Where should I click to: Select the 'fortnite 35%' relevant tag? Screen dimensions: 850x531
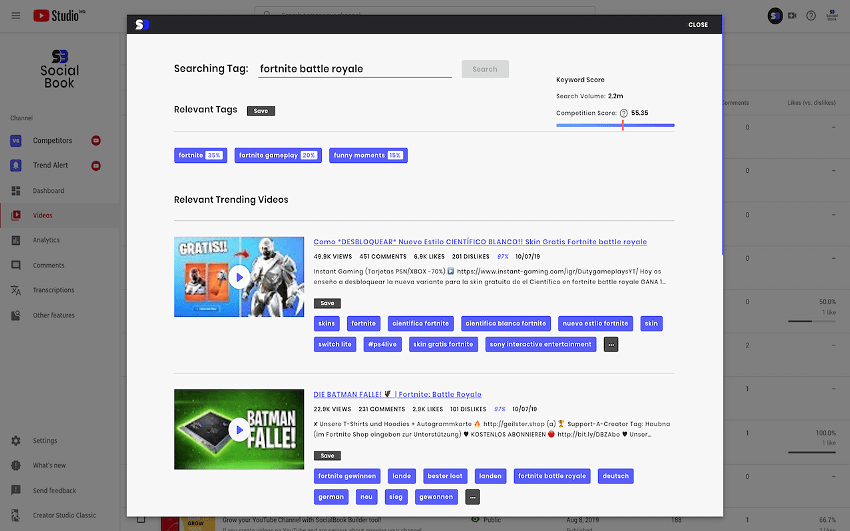[x=200, y=155]
